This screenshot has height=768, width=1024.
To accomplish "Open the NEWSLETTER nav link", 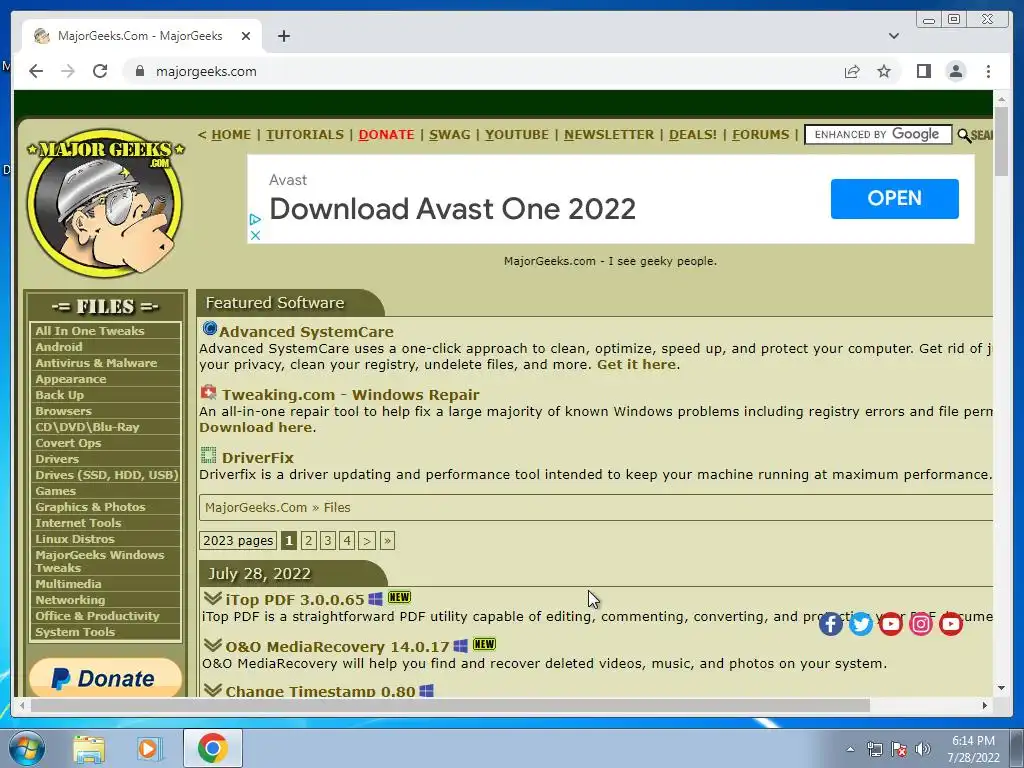I will coord(609,135).
